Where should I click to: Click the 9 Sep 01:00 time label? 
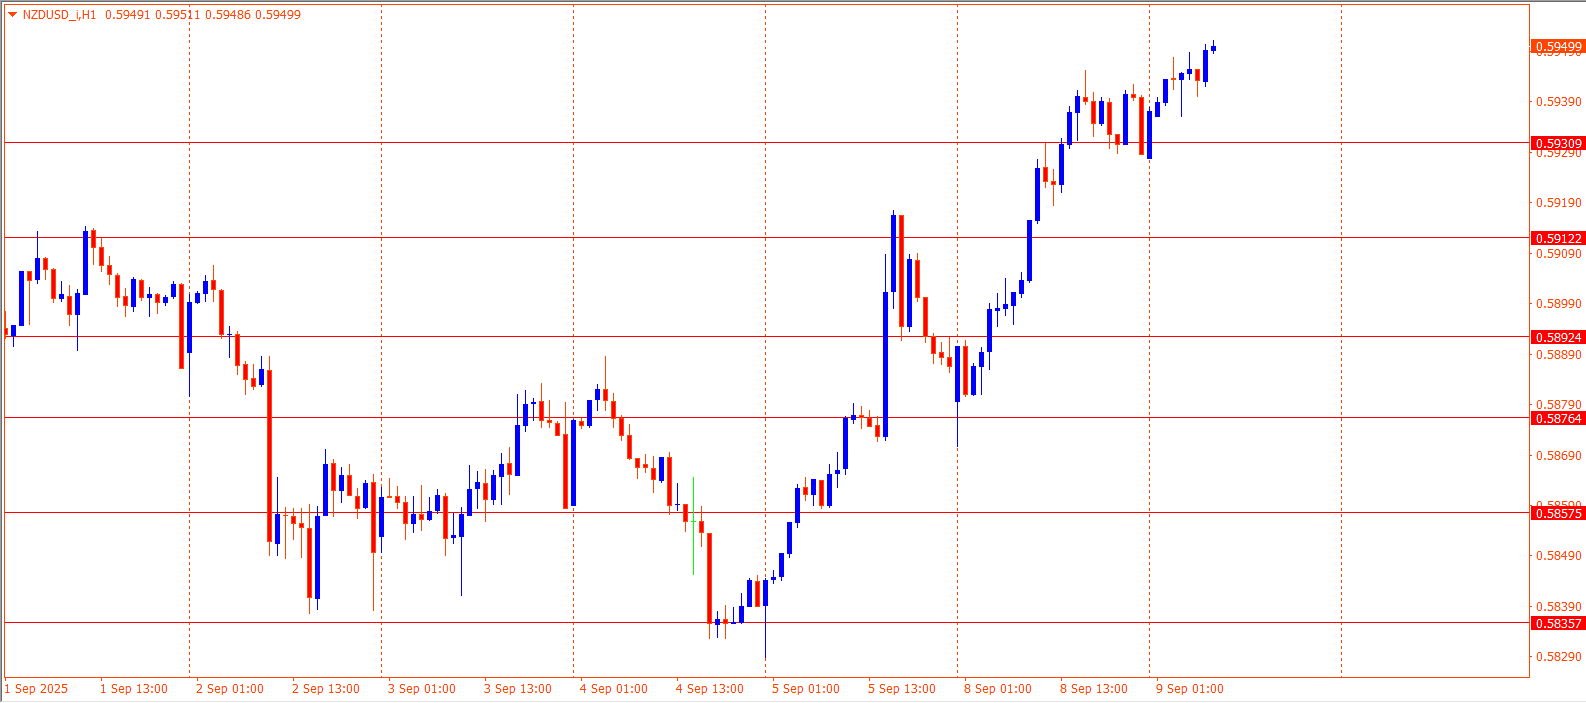pos(1190,689)
